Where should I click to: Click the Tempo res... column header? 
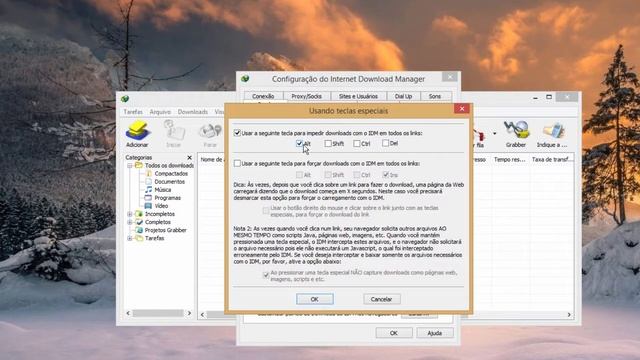click(x=509, y=160)
